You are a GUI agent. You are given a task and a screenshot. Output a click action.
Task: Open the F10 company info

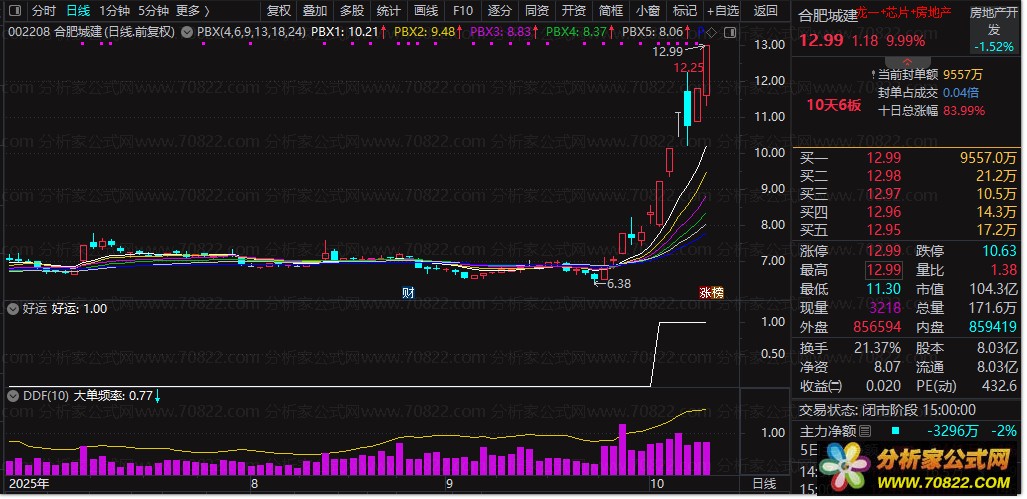(462, 10)
